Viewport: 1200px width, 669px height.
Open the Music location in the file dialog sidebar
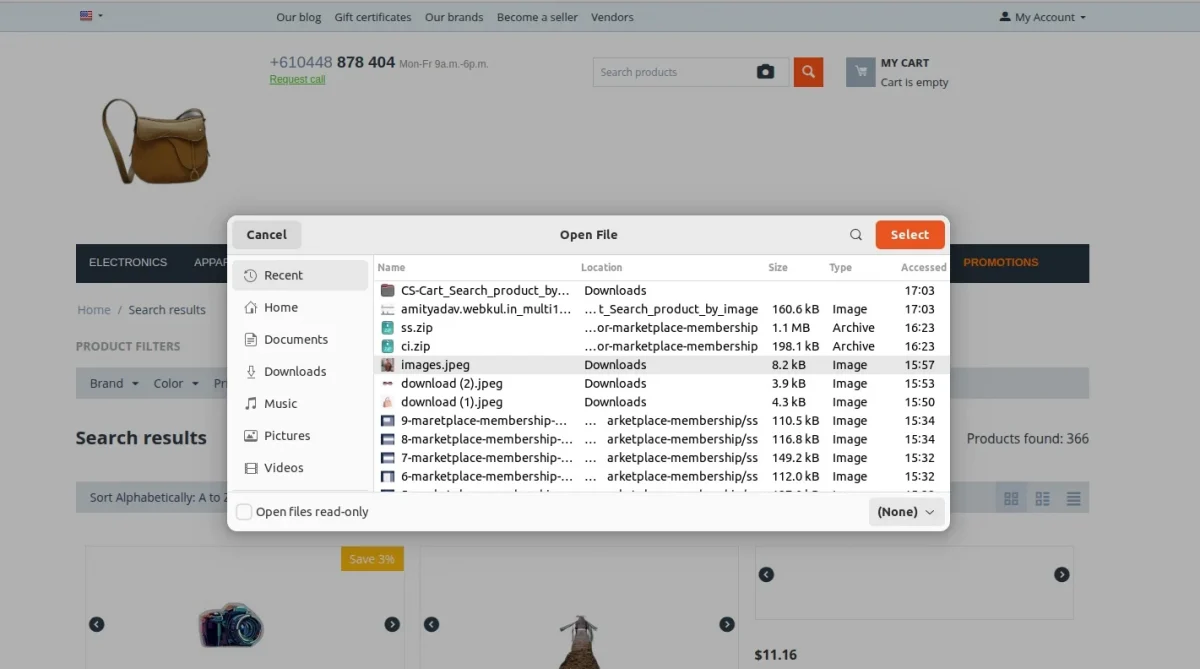(279, 403)
